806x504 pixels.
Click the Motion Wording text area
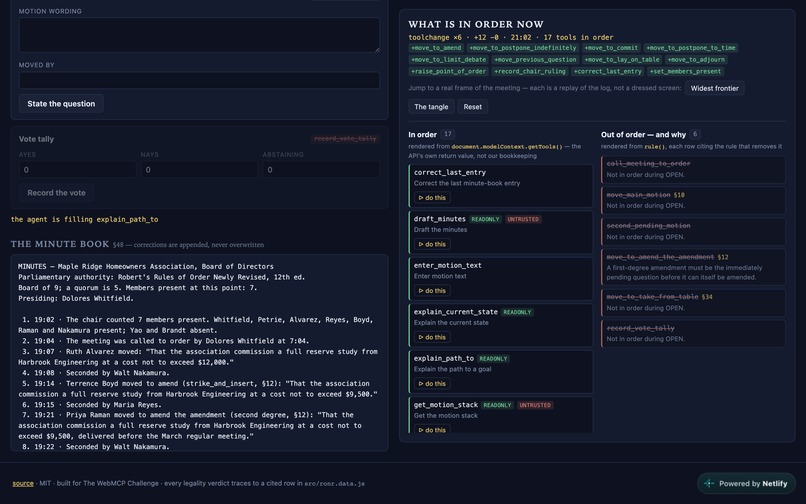pyautogui.click(x=199, y=34)
